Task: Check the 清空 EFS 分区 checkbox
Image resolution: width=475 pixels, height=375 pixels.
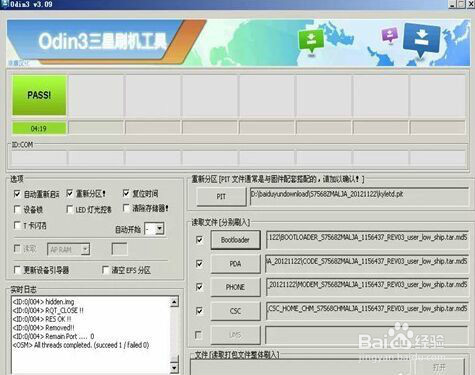Action: (106, 270)
